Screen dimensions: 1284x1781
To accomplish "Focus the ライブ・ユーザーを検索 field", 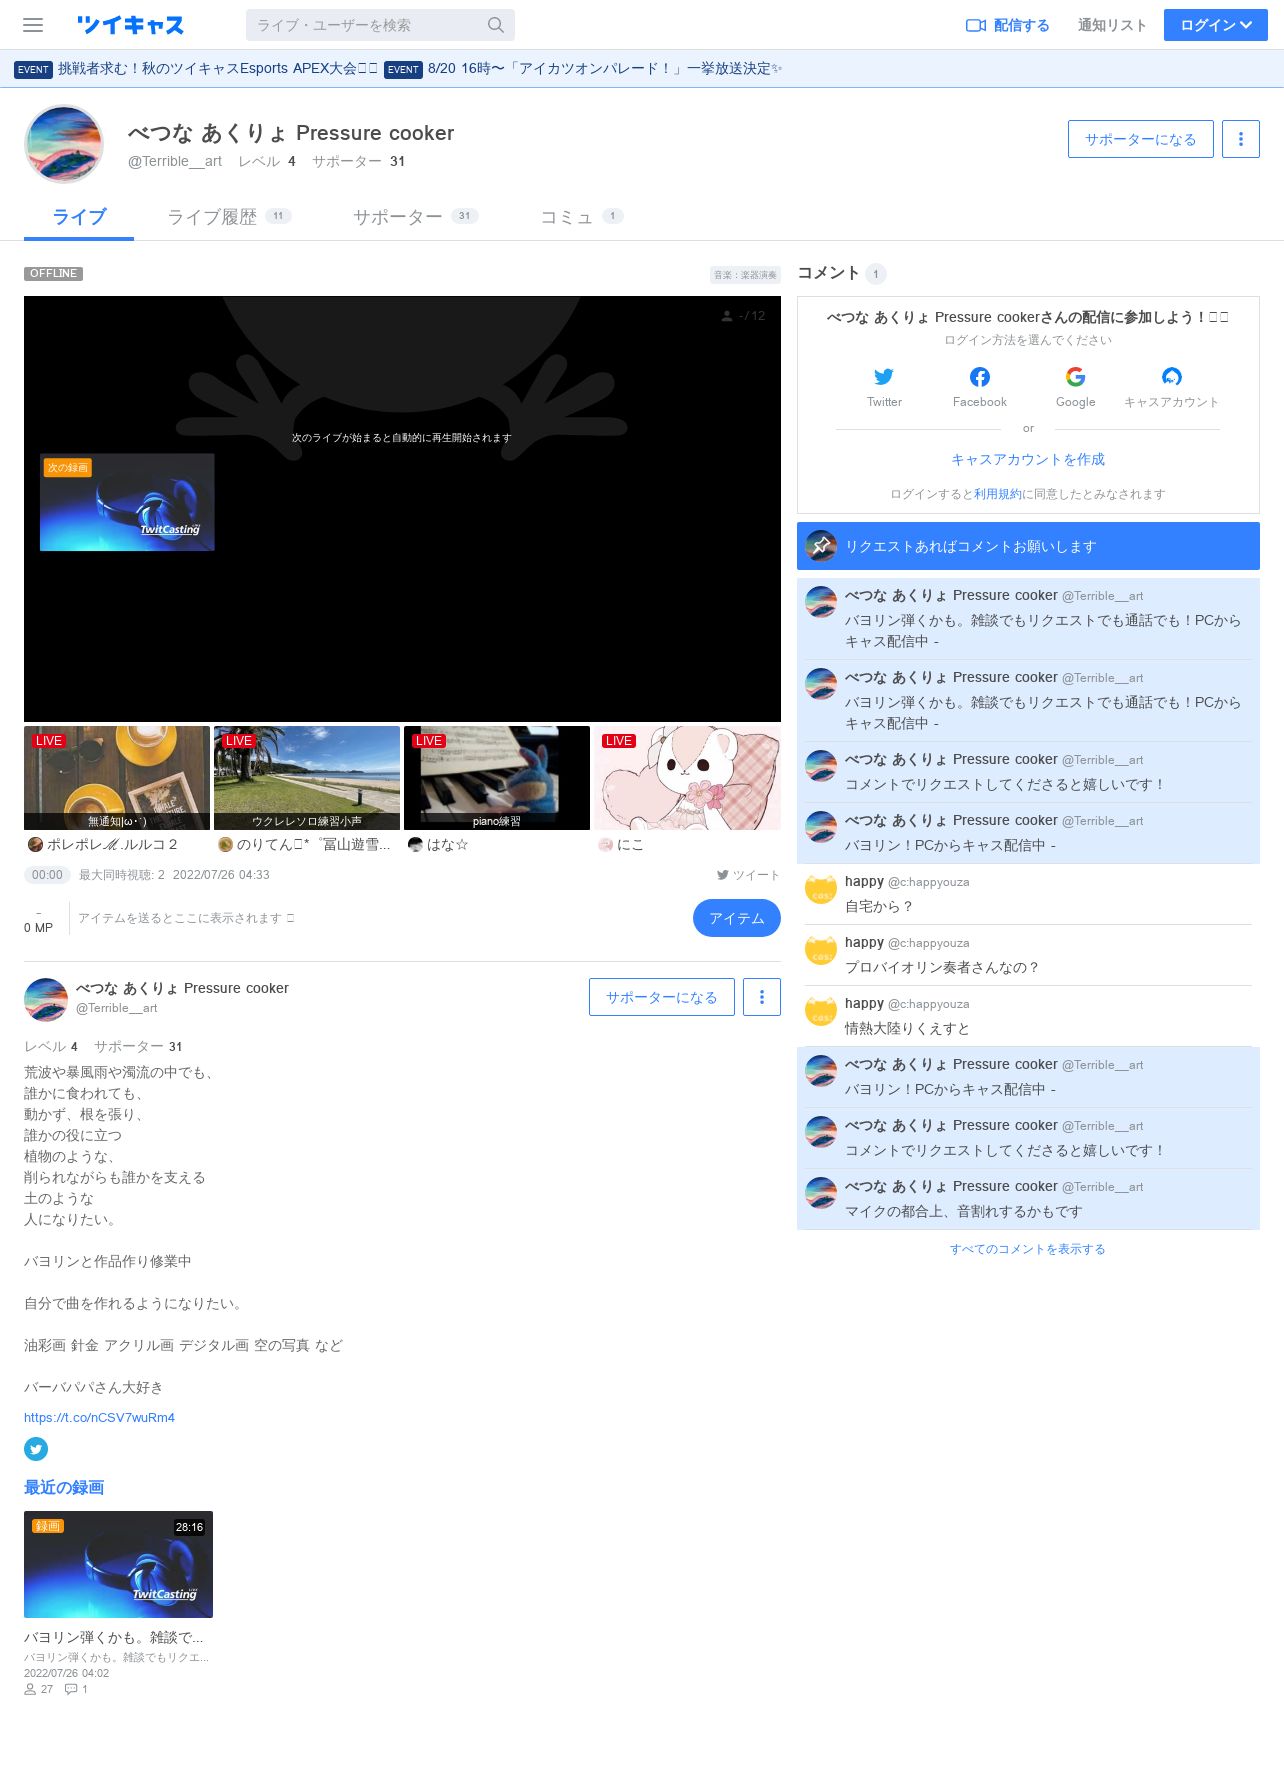I will (x=380, y=25).
